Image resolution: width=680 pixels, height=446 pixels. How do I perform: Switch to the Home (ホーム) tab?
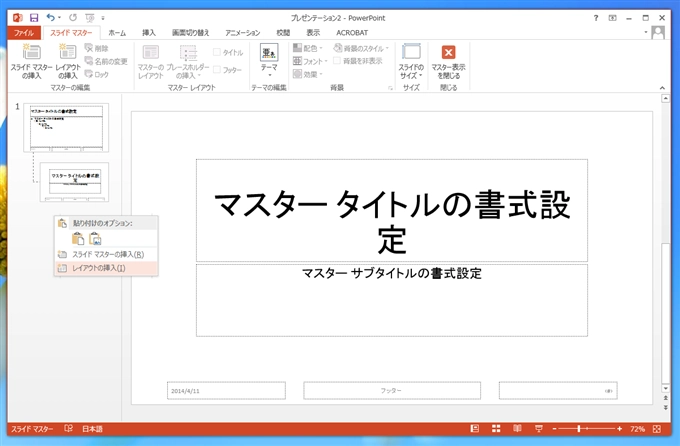click(x=117, y=33)
